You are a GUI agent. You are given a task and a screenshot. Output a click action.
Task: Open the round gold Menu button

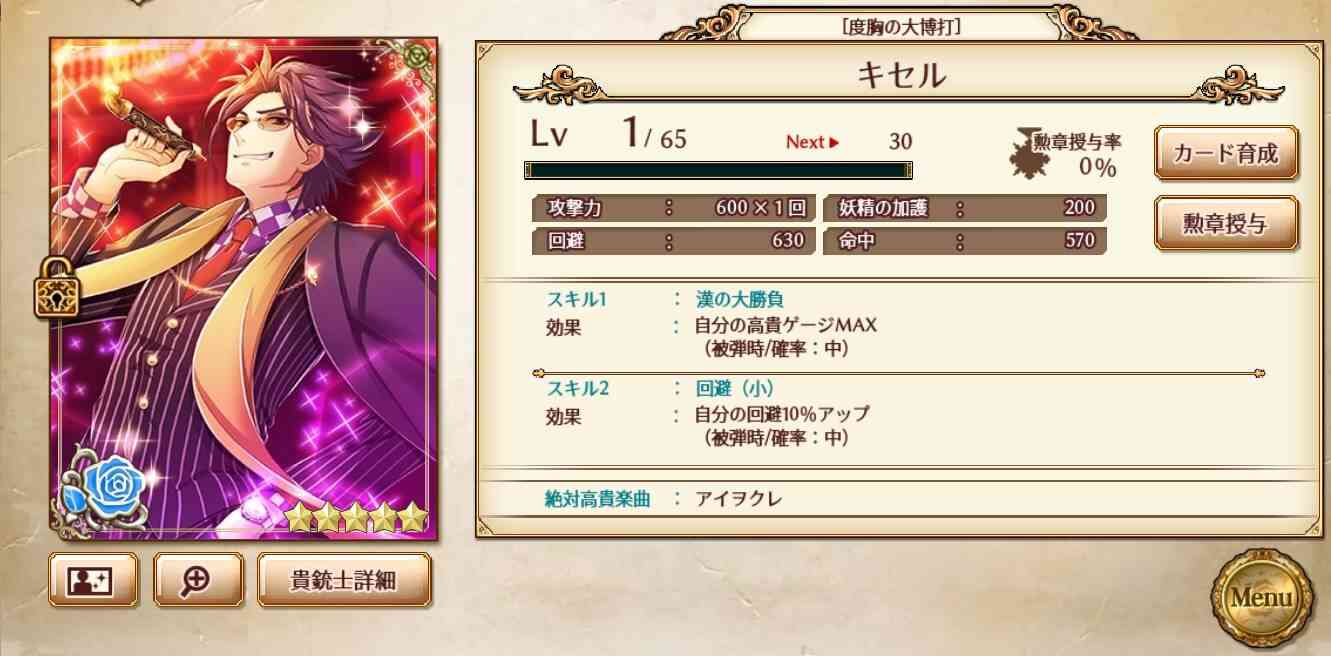point(1260,597)
